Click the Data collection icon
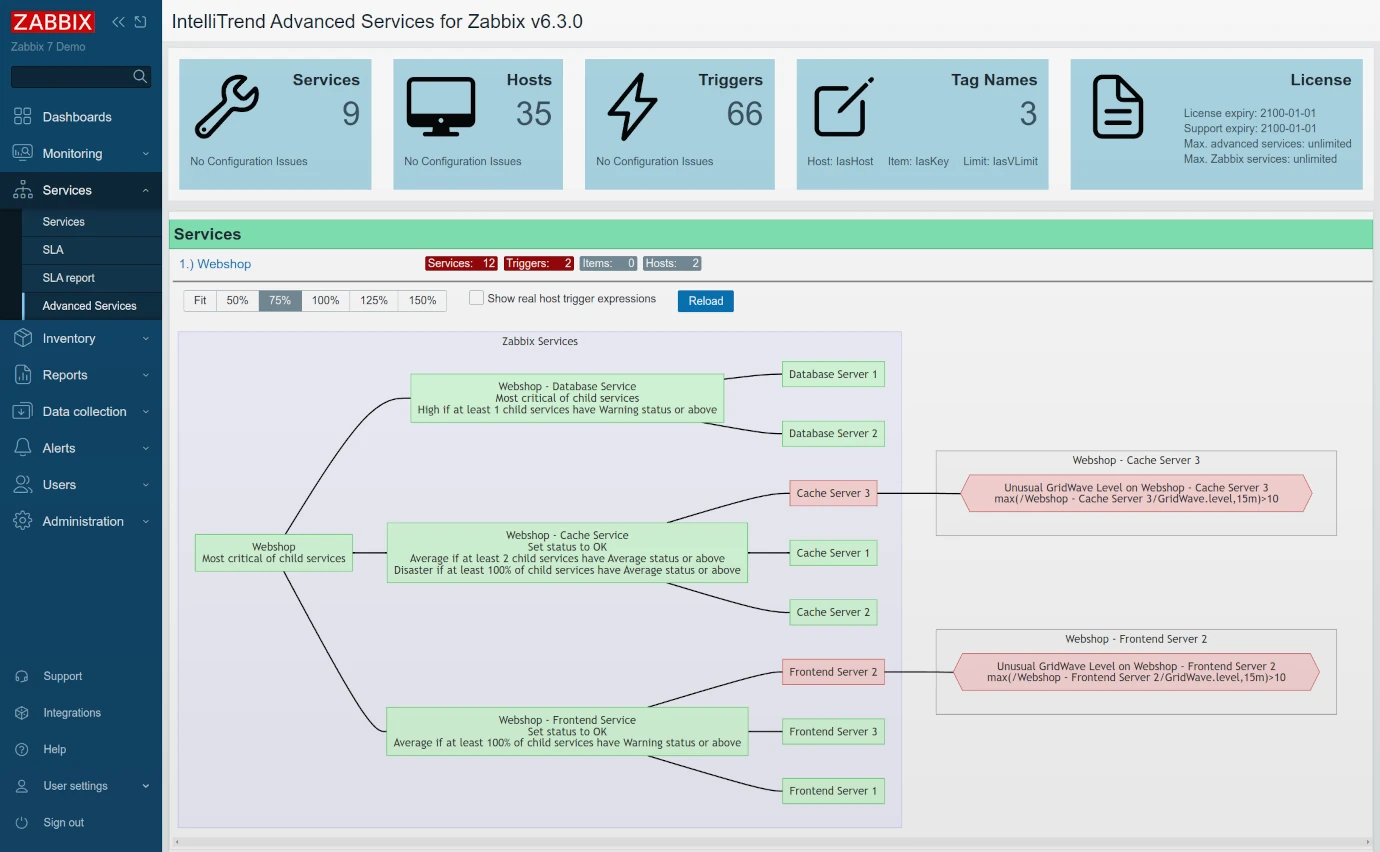The width and height of the screenshot is (1380, 852). pos(22,411)
